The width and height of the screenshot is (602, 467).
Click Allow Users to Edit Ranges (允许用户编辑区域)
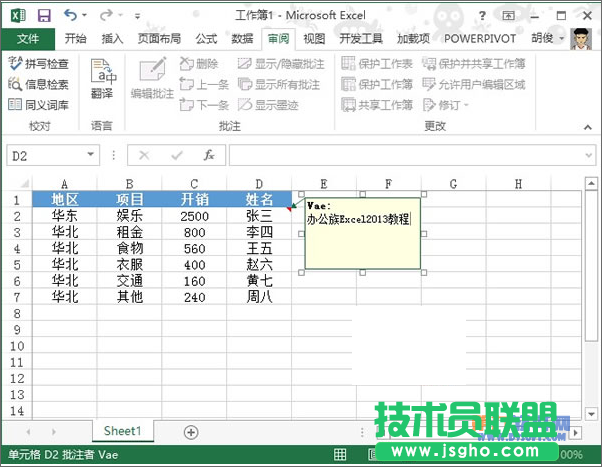click(474, 84)
